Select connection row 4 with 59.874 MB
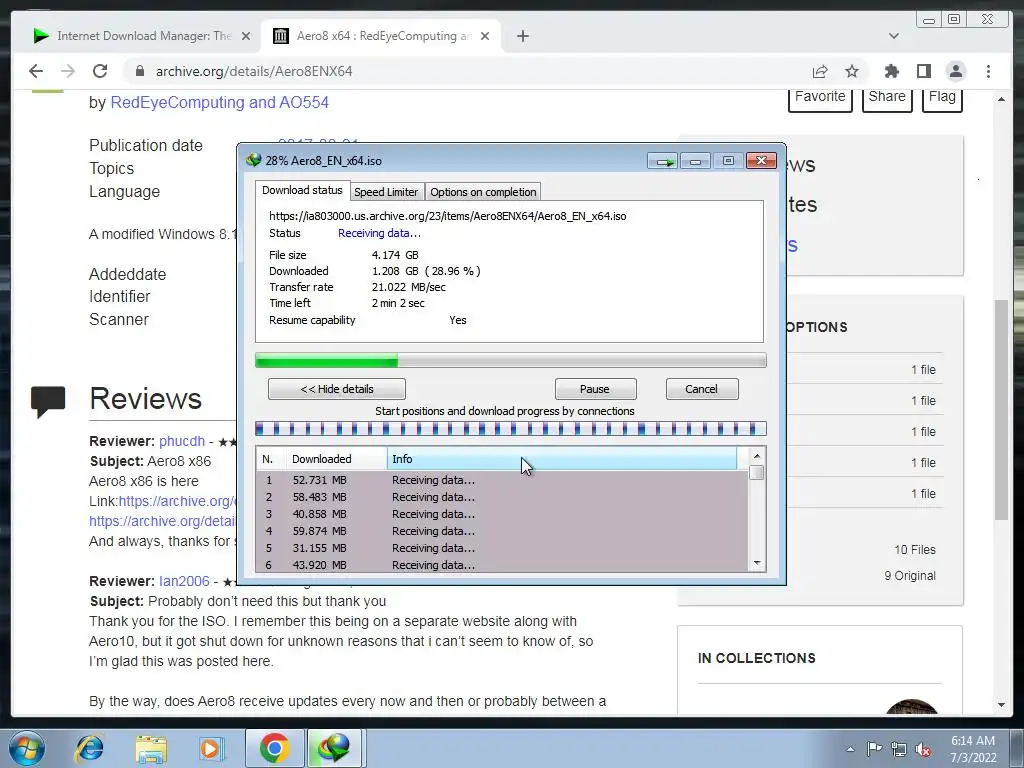The width and height of the screenshot is (1024, 768). tap(502, 531)
